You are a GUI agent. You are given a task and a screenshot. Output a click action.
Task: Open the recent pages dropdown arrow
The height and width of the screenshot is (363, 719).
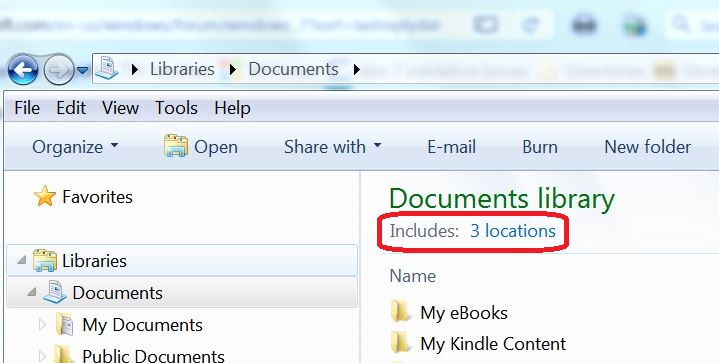point(83,70)
